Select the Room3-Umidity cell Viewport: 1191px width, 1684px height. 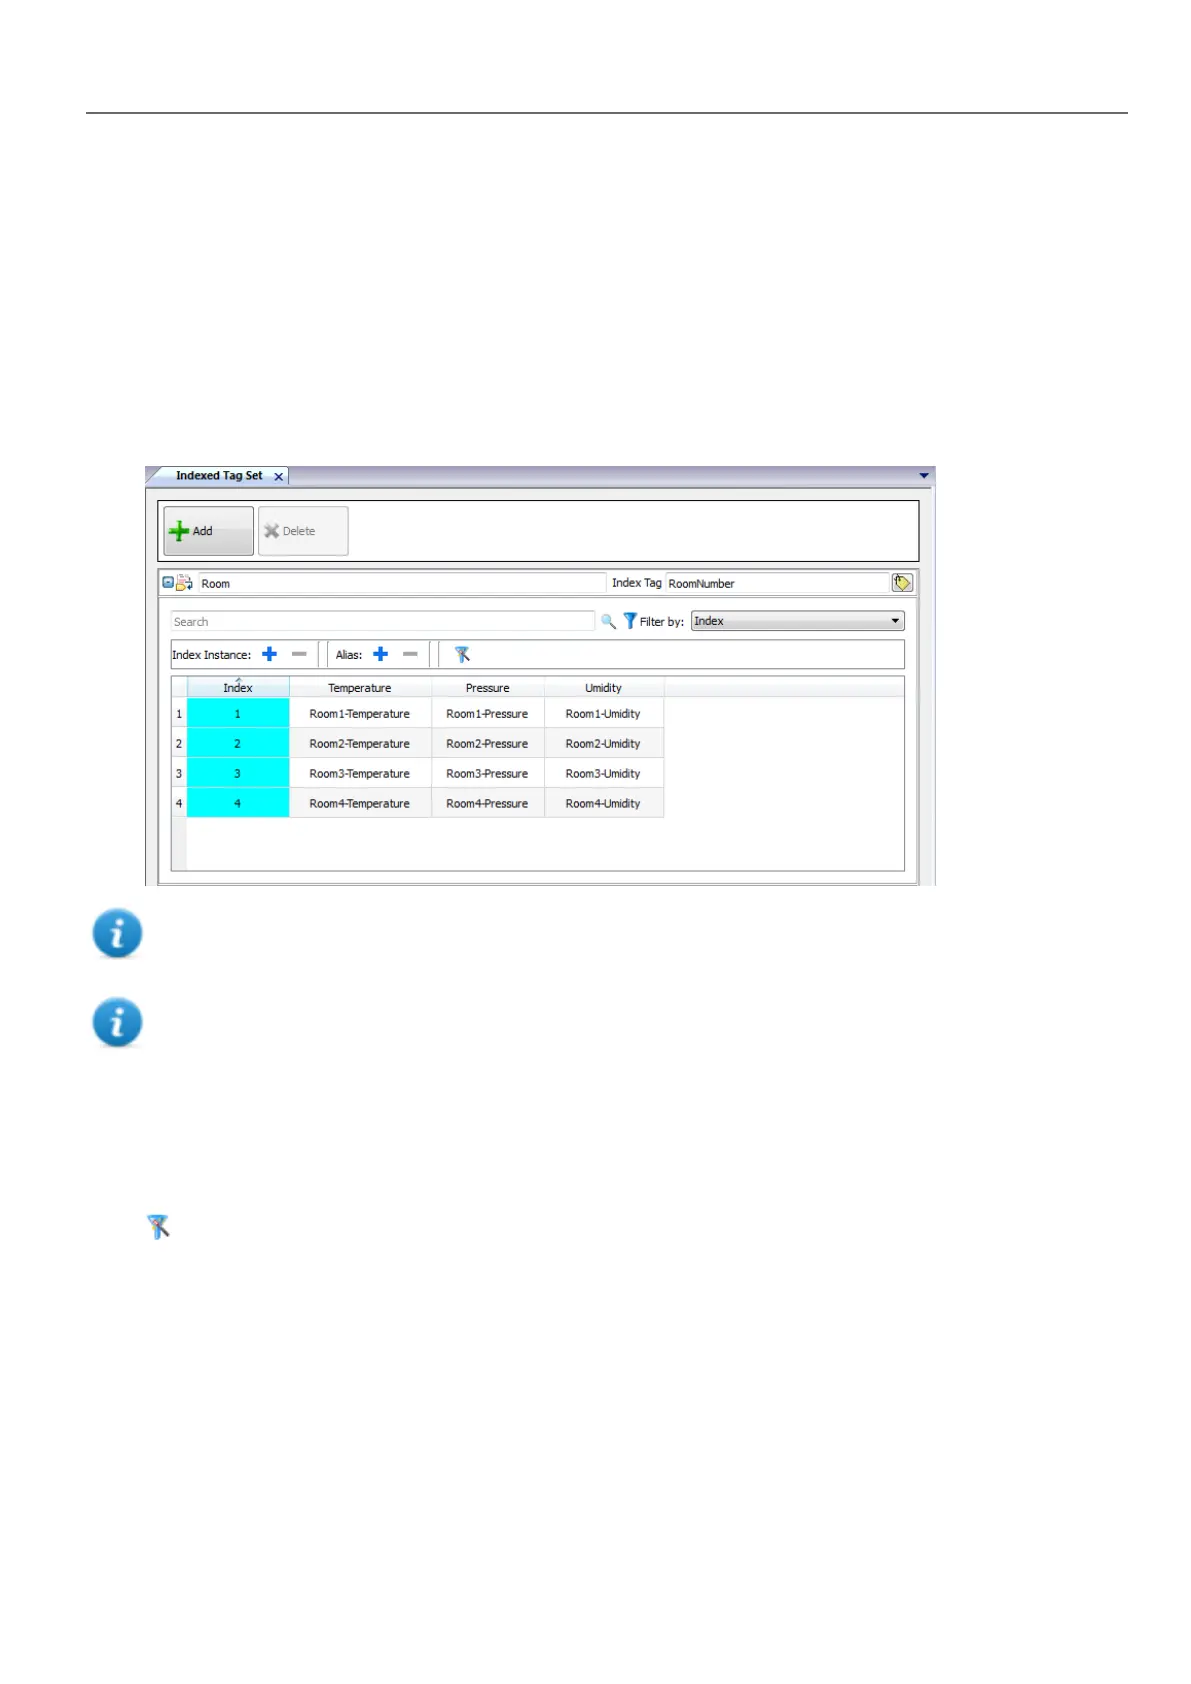pos(604,773)
